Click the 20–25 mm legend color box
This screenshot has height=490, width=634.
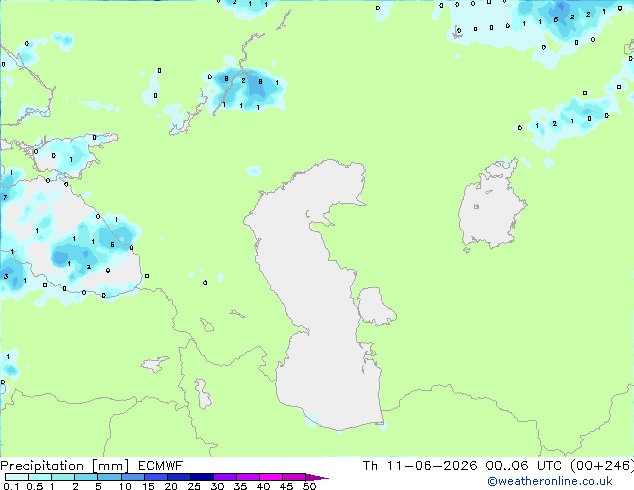coord(178,477)
